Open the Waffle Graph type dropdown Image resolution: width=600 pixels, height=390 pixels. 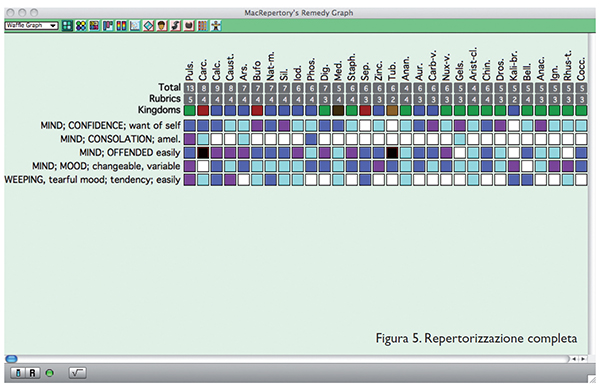point(31,26)
